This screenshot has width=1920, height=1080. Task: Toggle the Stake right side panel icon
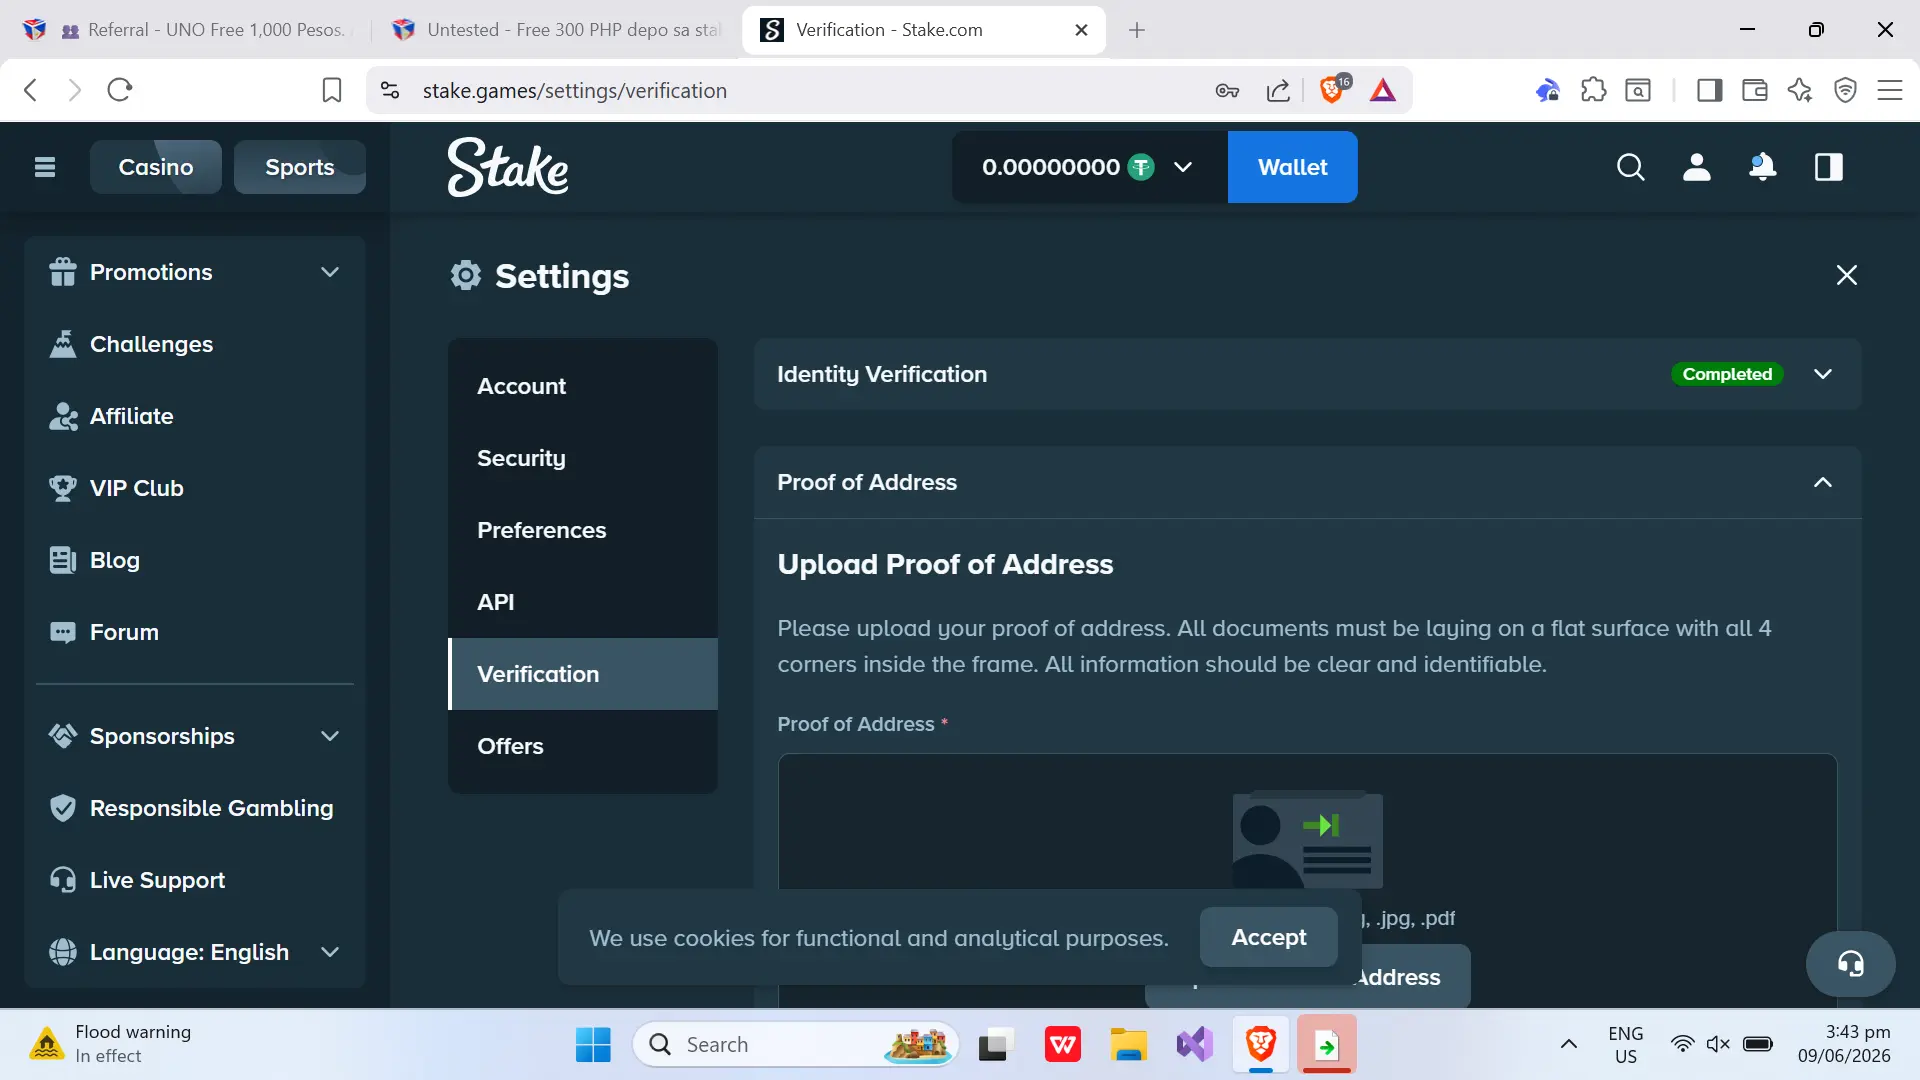tap(1829, 167)
